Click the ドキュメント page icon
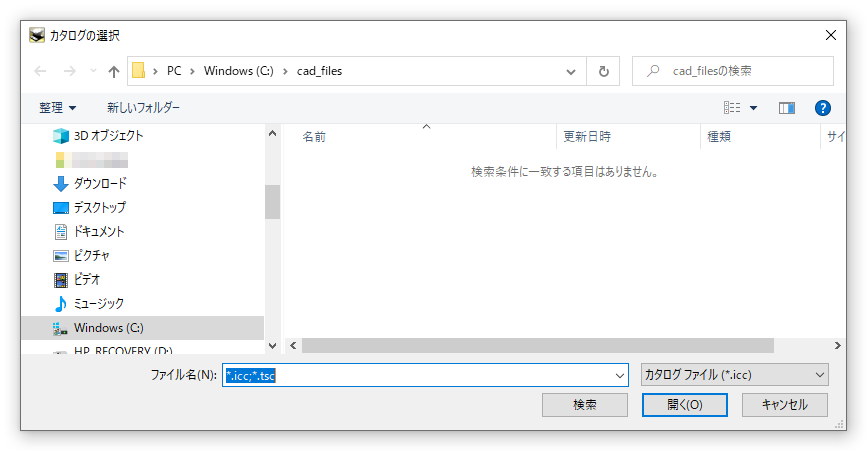867x451 pixels. 61,232
